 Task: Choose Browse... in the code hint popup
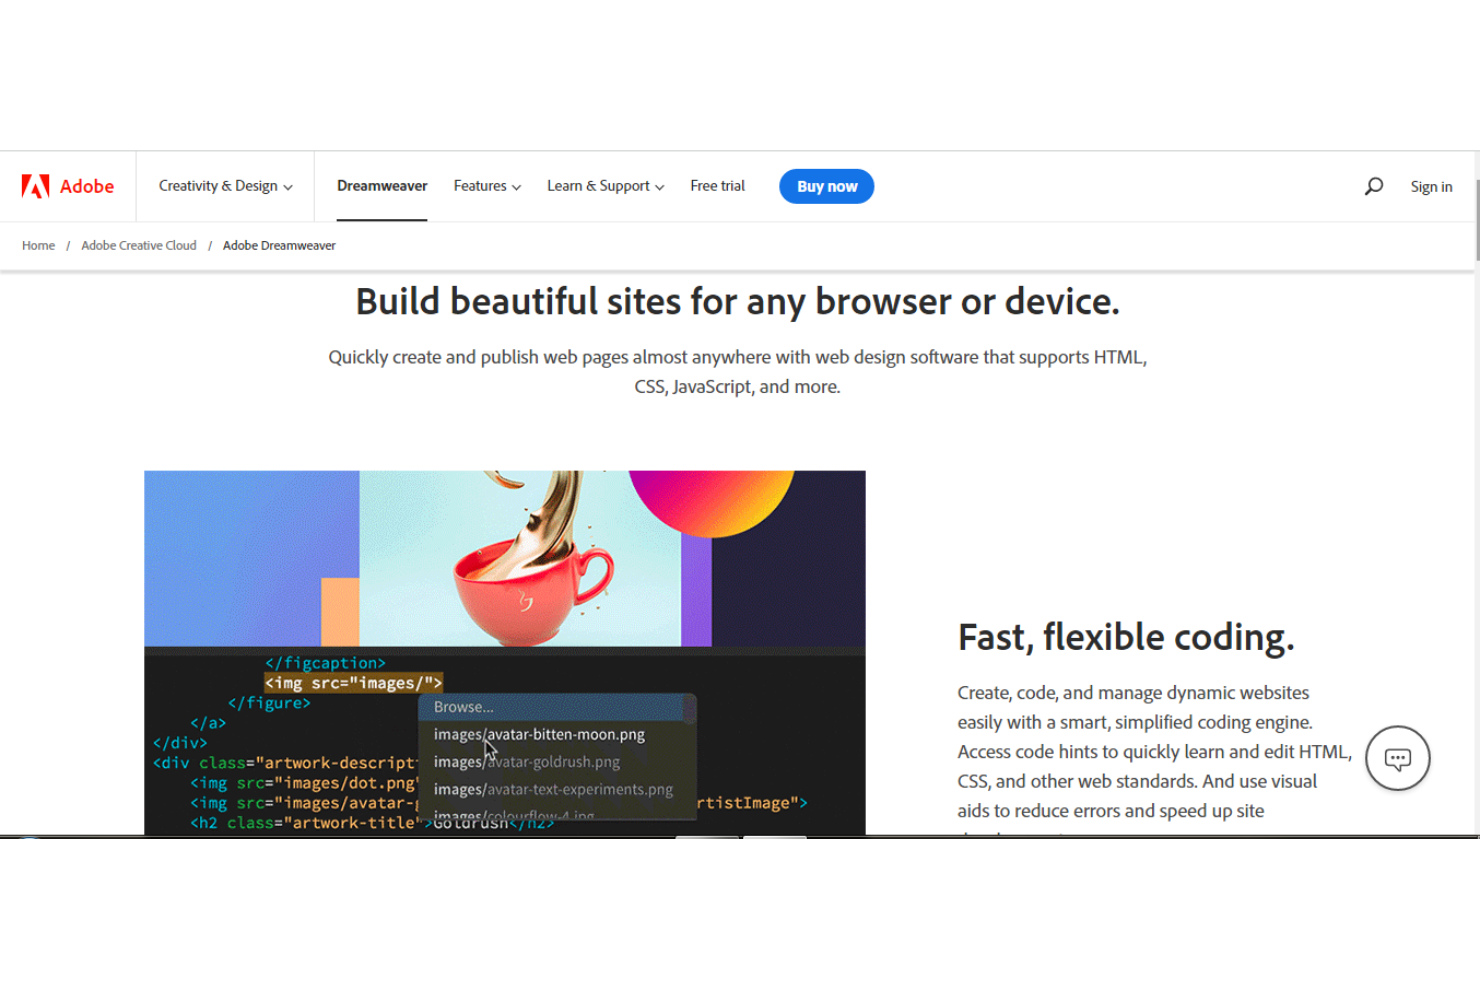tap(464, 707)
